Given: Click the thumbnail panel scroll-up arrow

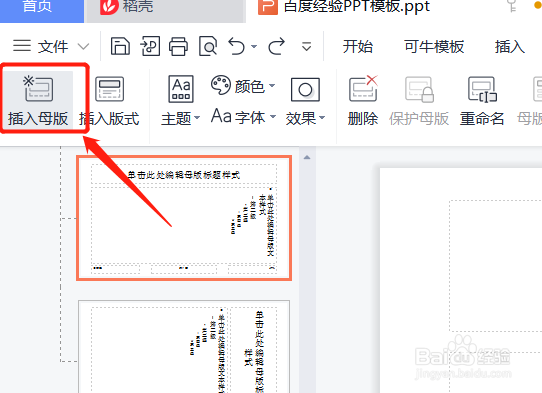Looking at the screenshot, I should (x=307, y=157).
